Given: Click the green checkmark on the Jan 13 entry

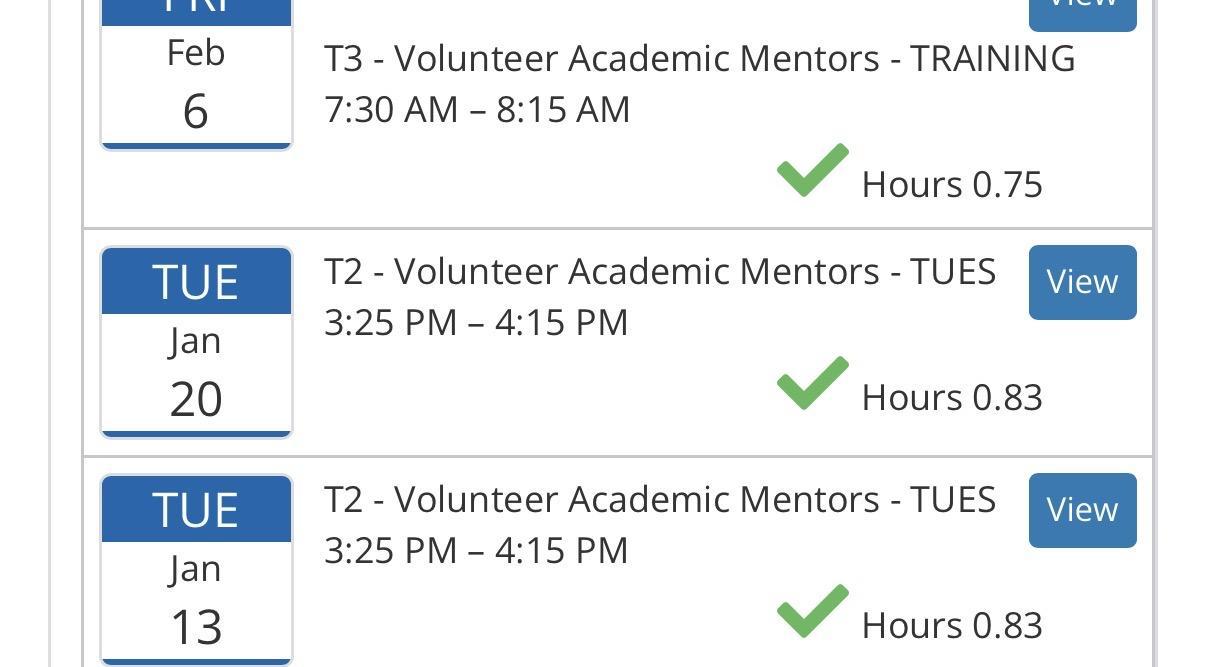Looking at the screenshot, I should click(812, 611).
